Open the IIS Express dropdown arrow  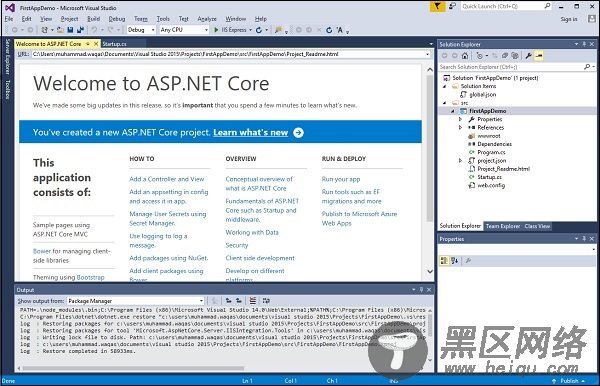251,30
